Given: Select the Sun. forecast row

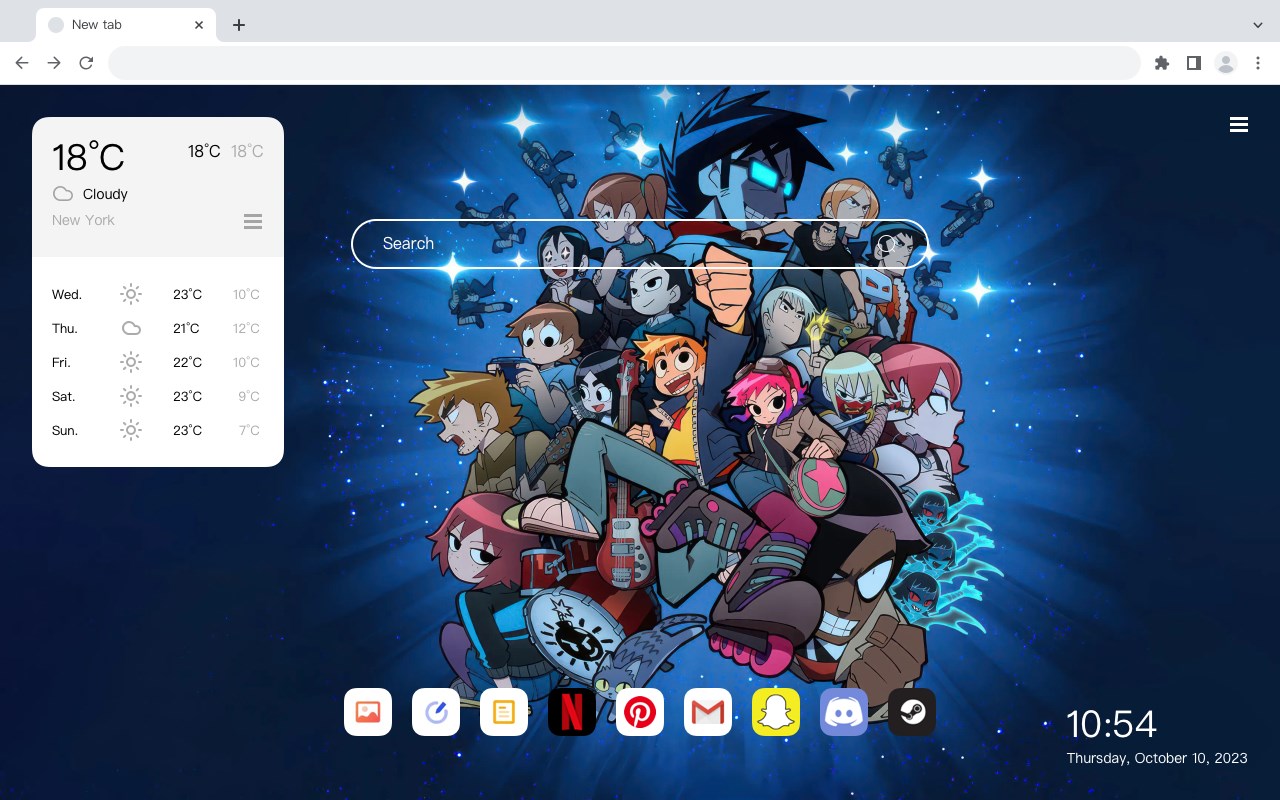Looking at the screenshot, I should 158,430.
